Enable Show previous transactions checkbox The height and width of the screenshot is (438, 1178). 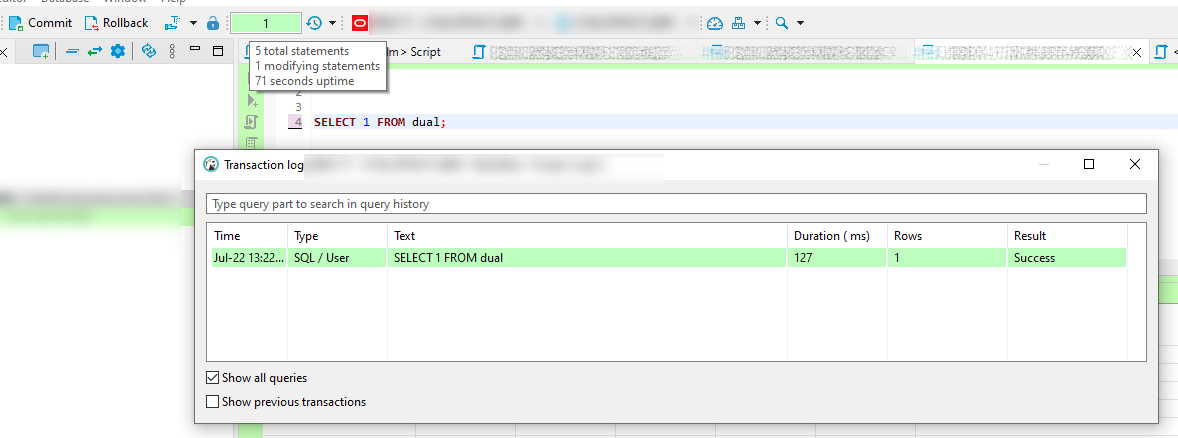213,402
